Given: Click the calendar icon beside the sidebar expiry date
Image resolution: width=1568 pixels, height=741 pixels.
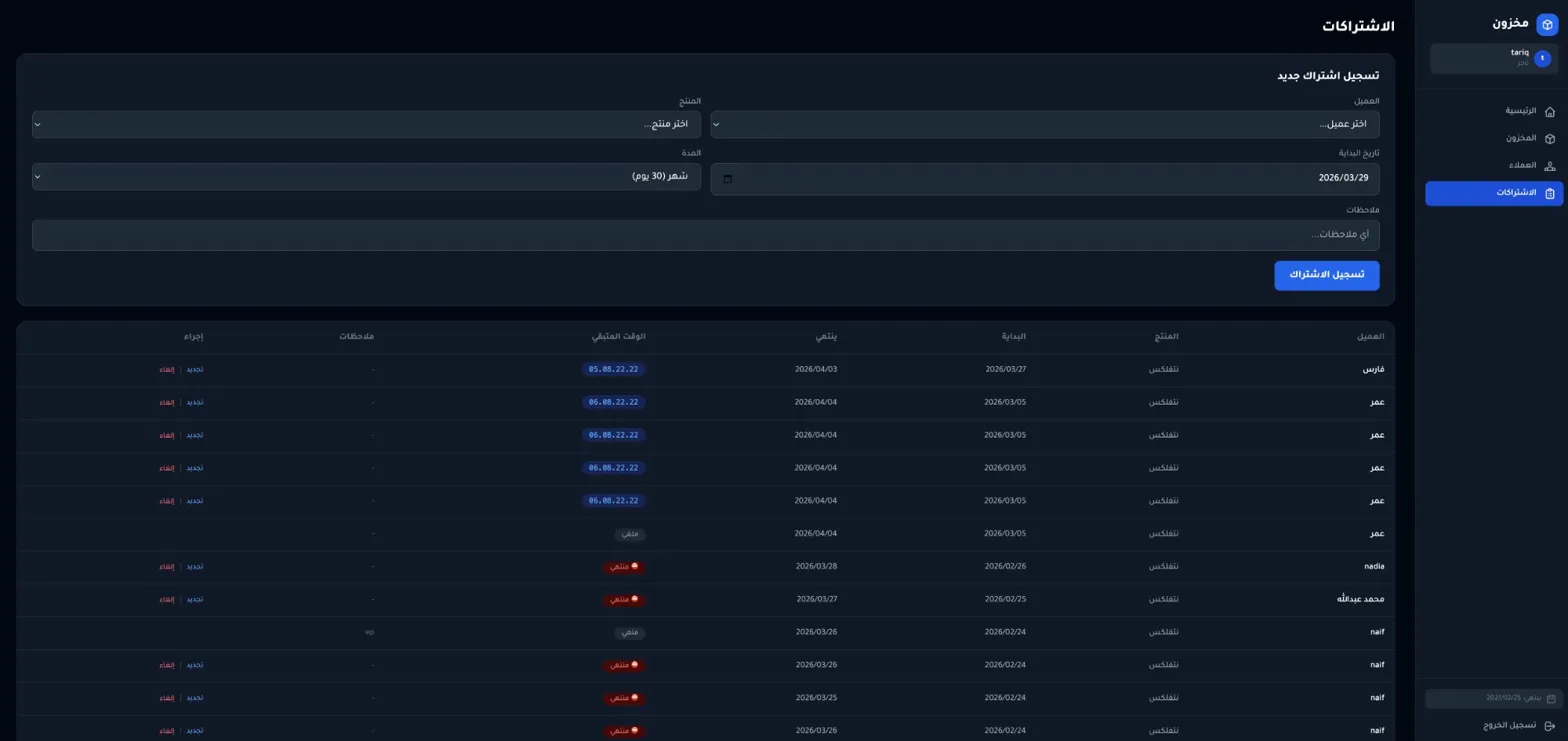Looking at the screenshot, I should pos(1551,698).
